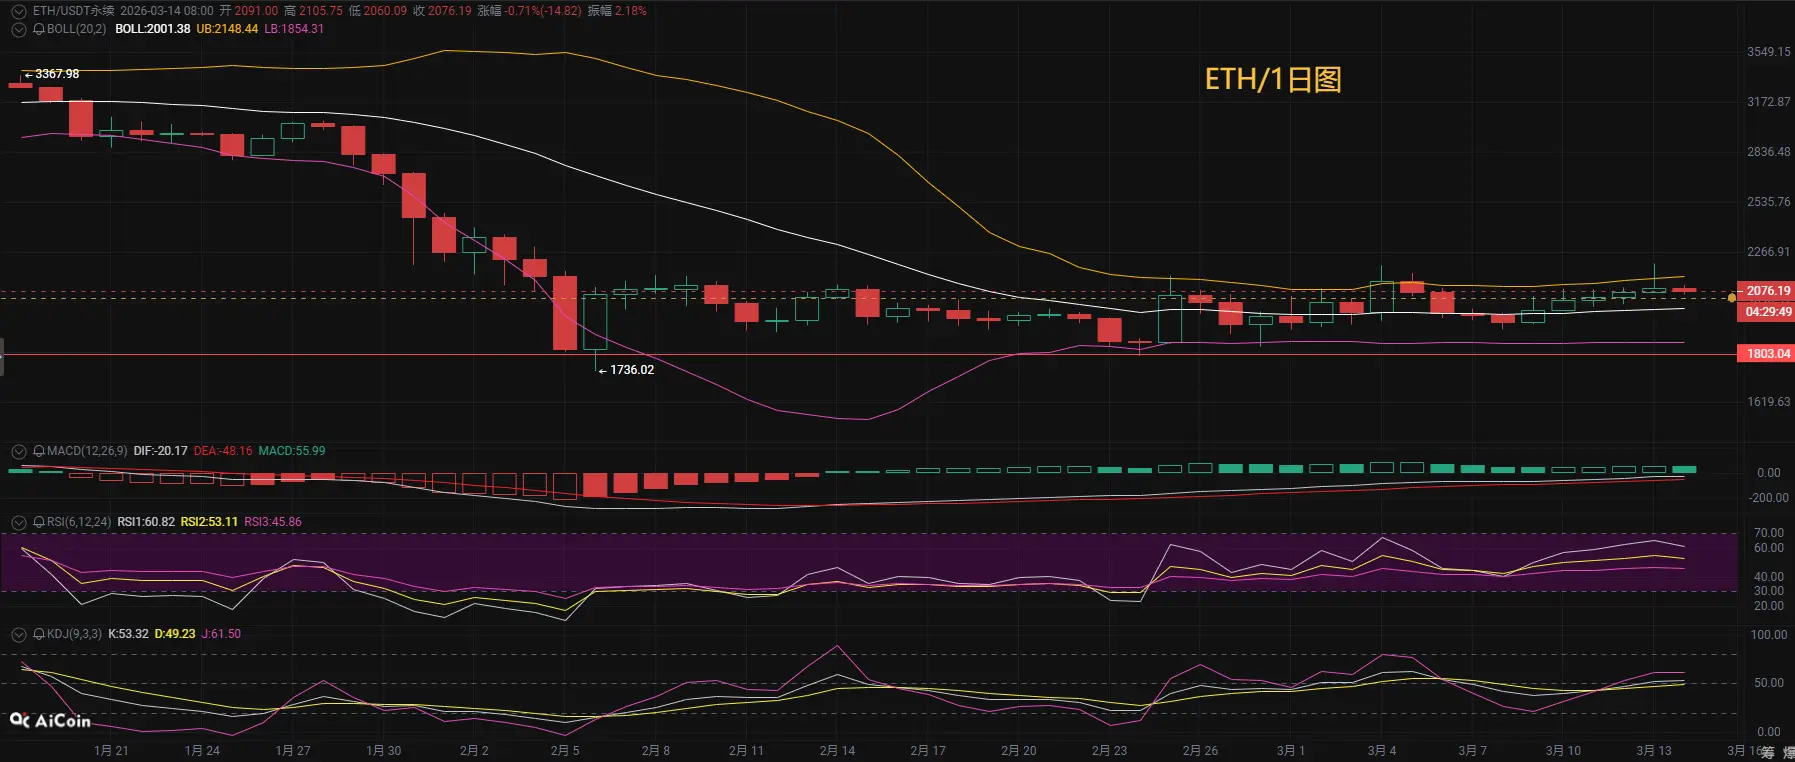Expand the left side panel handle

pos(2,357)
